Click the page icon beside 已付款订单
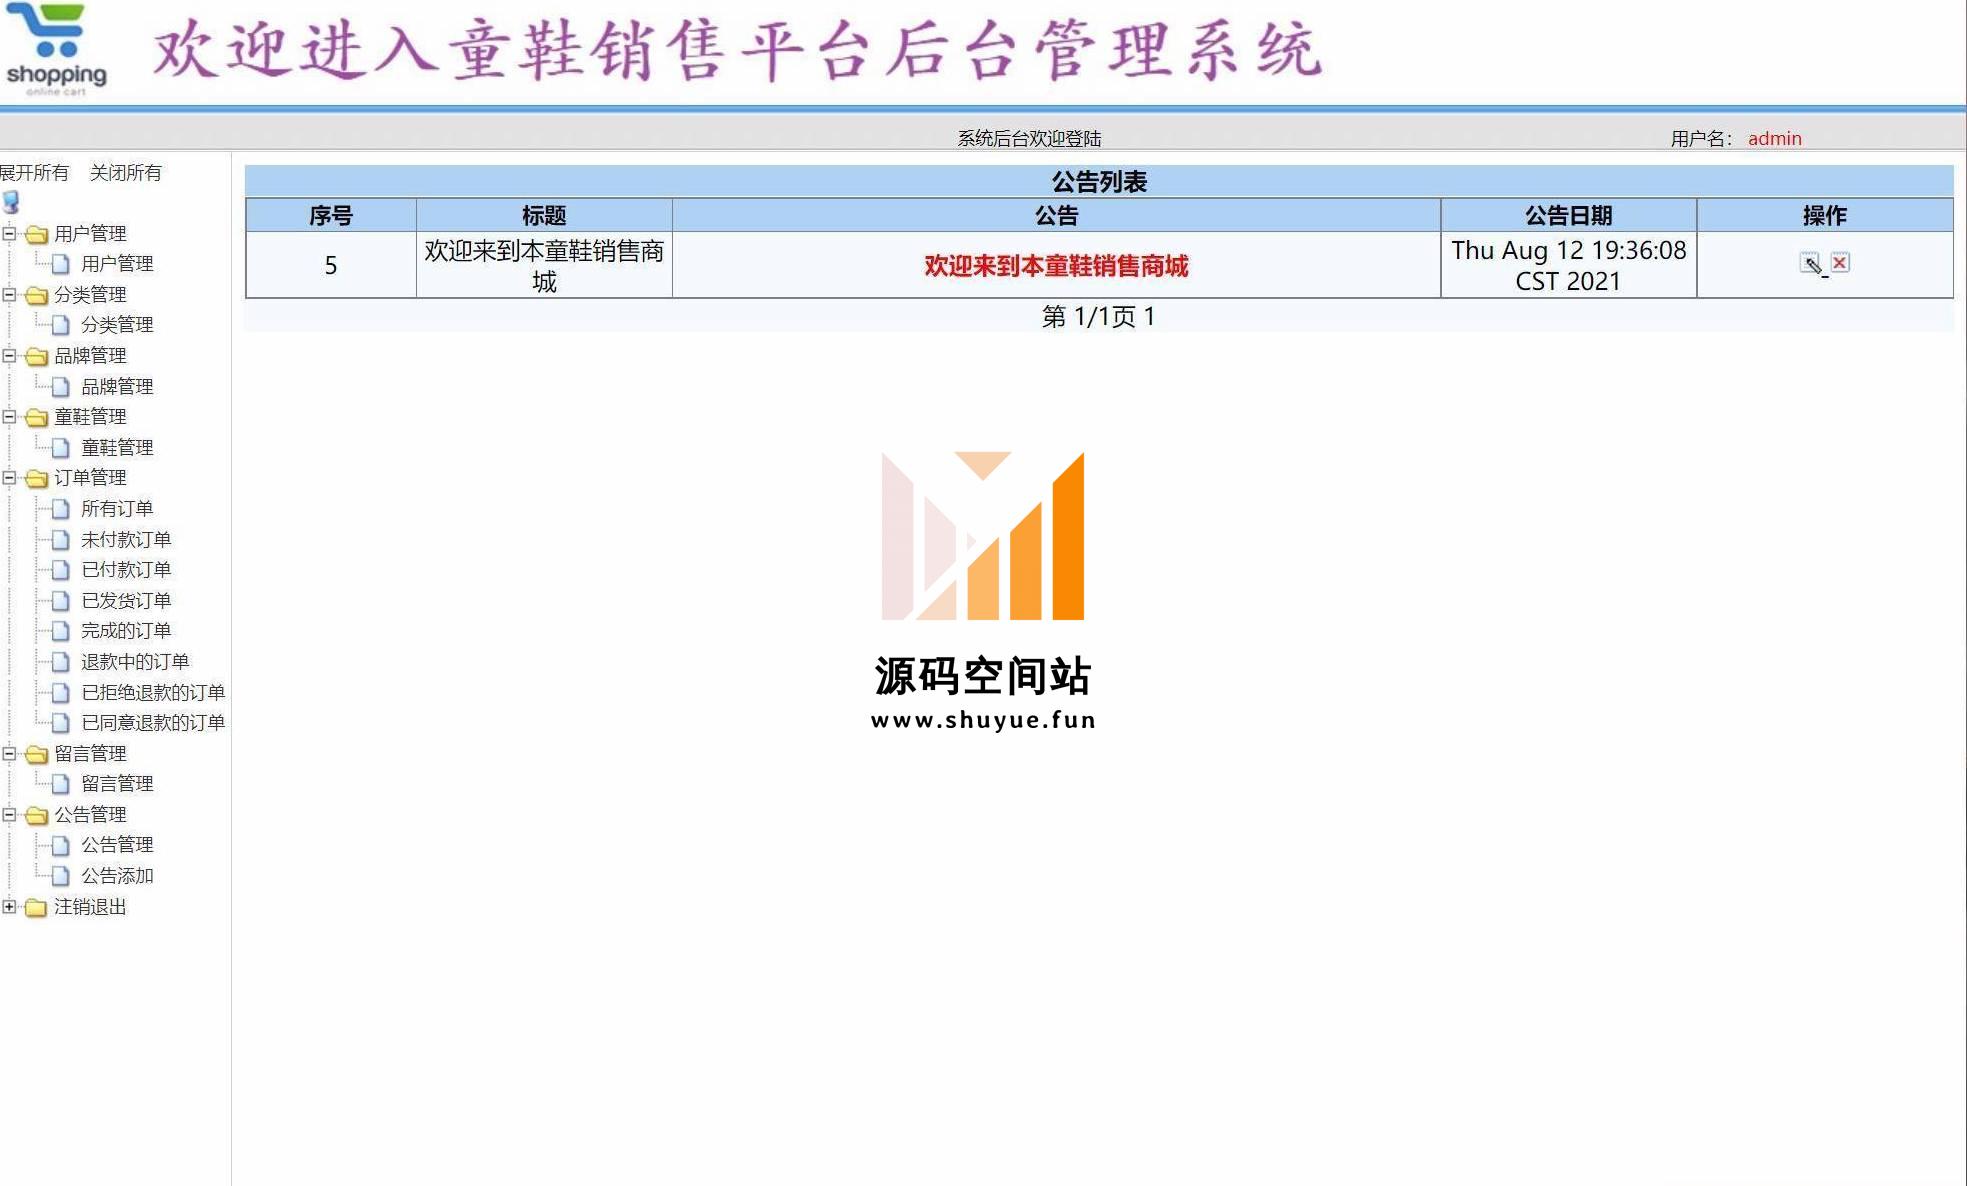The image size is (1967, 1186). pos(61,570)
